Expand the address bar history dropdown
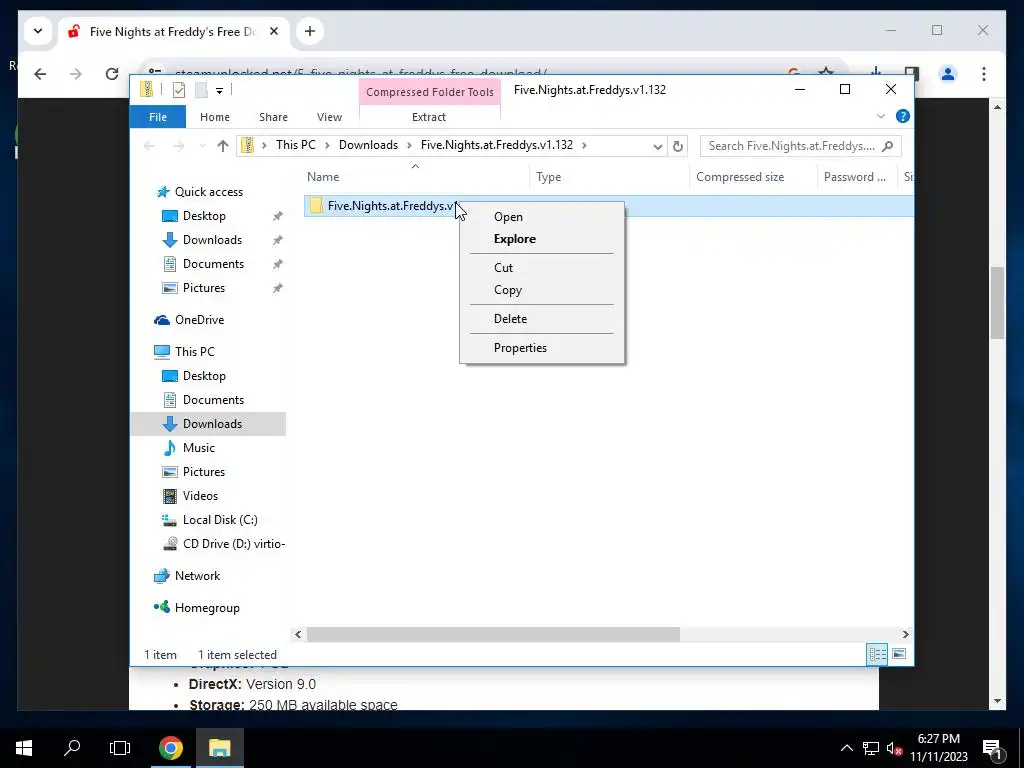Screen dimensions: 1024x768 658,146
